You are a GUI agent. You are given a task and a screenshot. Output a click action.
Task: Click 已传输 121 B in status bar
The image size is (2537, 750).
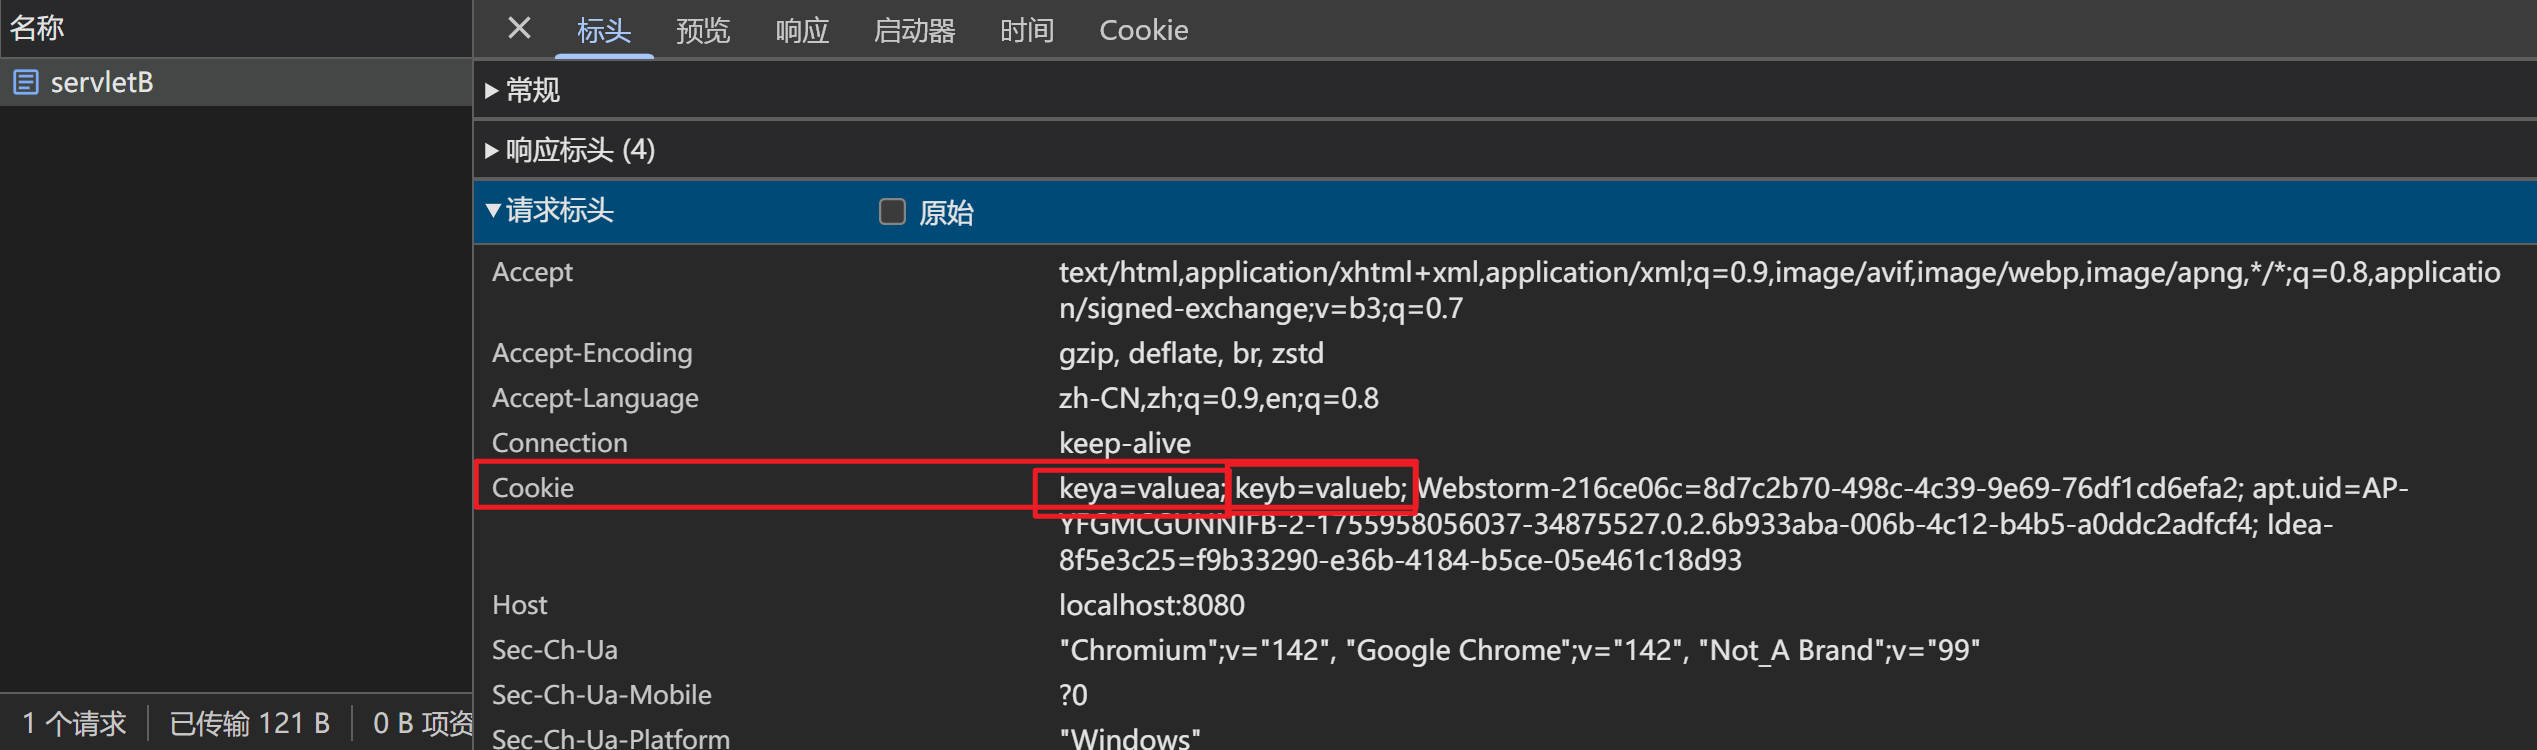(x=250, y=723)
